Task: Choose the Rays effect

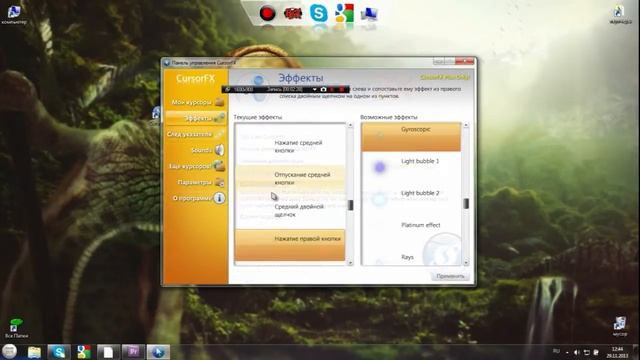Action: tap(411, 257)
